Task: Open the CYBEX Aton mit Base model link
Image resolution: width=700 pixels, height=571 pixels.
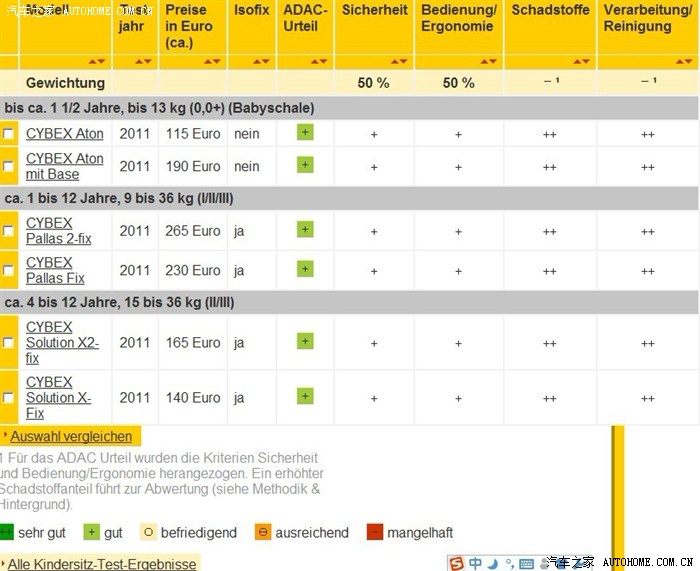Action: 64,166
